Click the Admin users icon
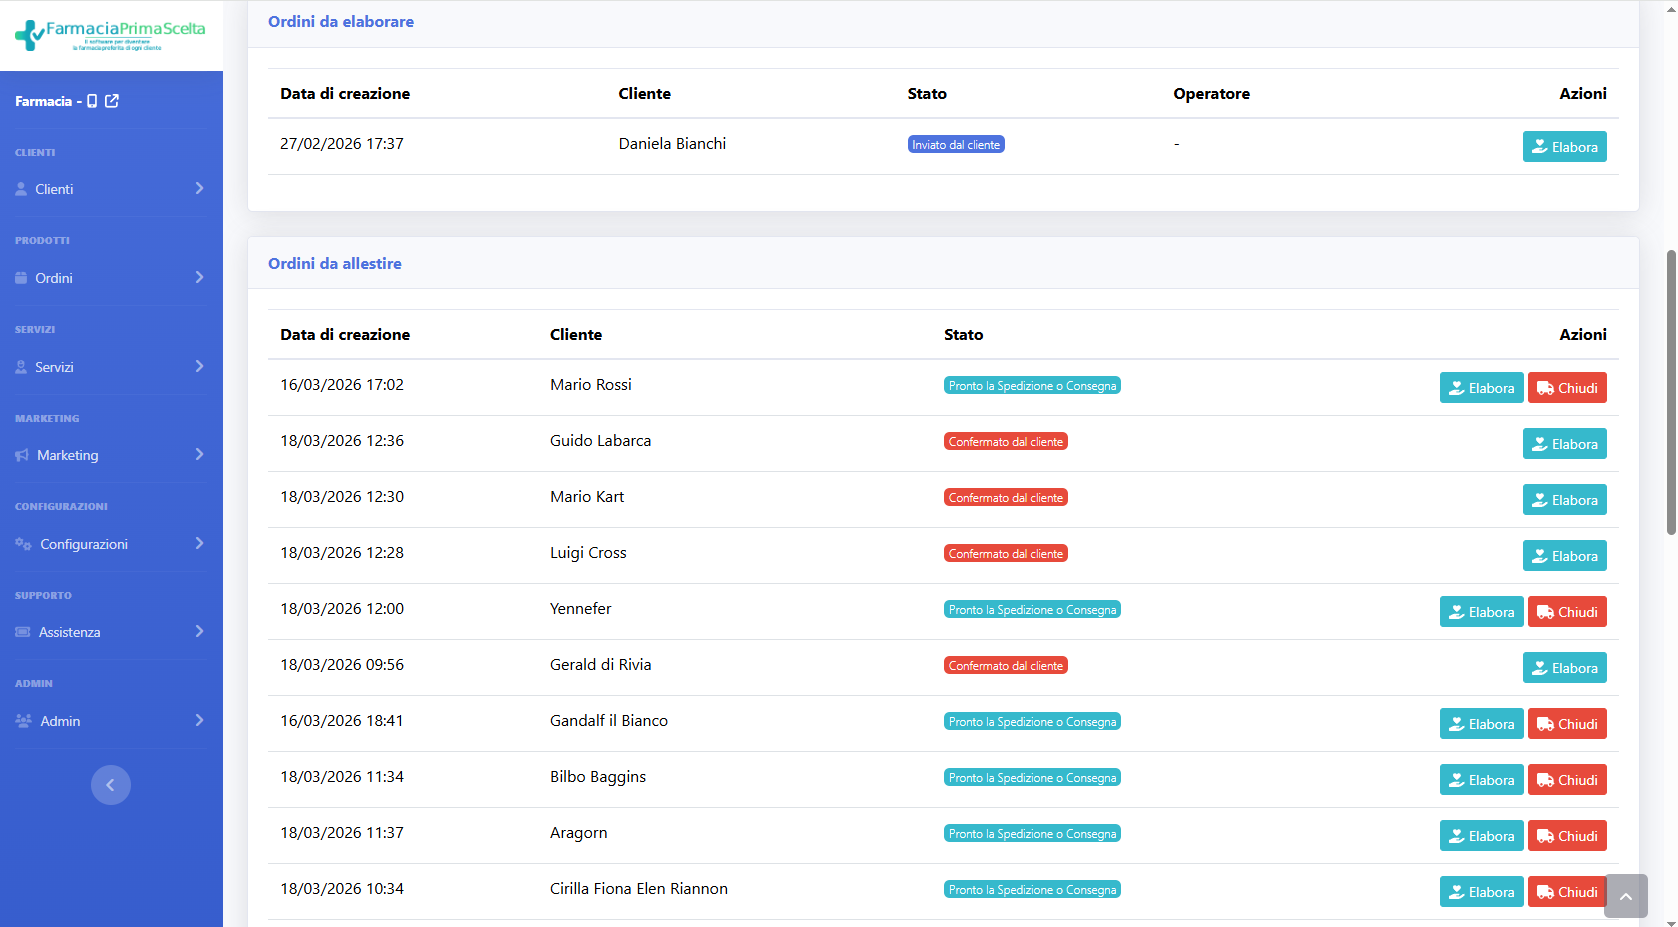This screenshot has width=1678, height=927. coord(23,721)
